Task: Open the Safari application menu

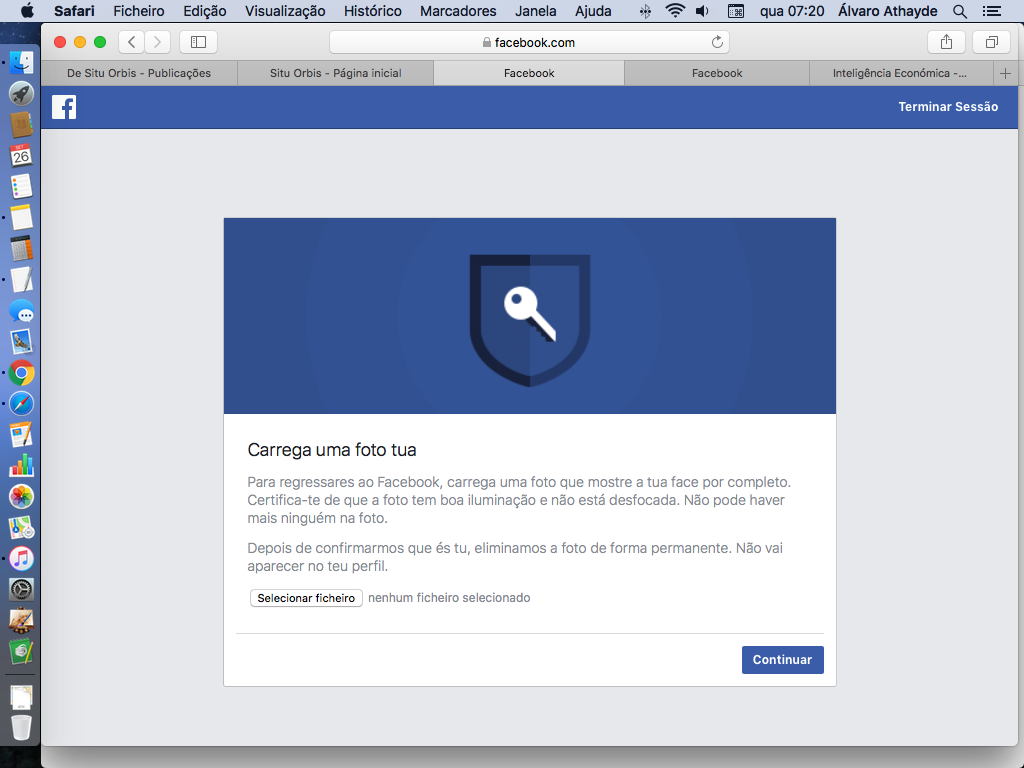Action: tap(74, 11)
